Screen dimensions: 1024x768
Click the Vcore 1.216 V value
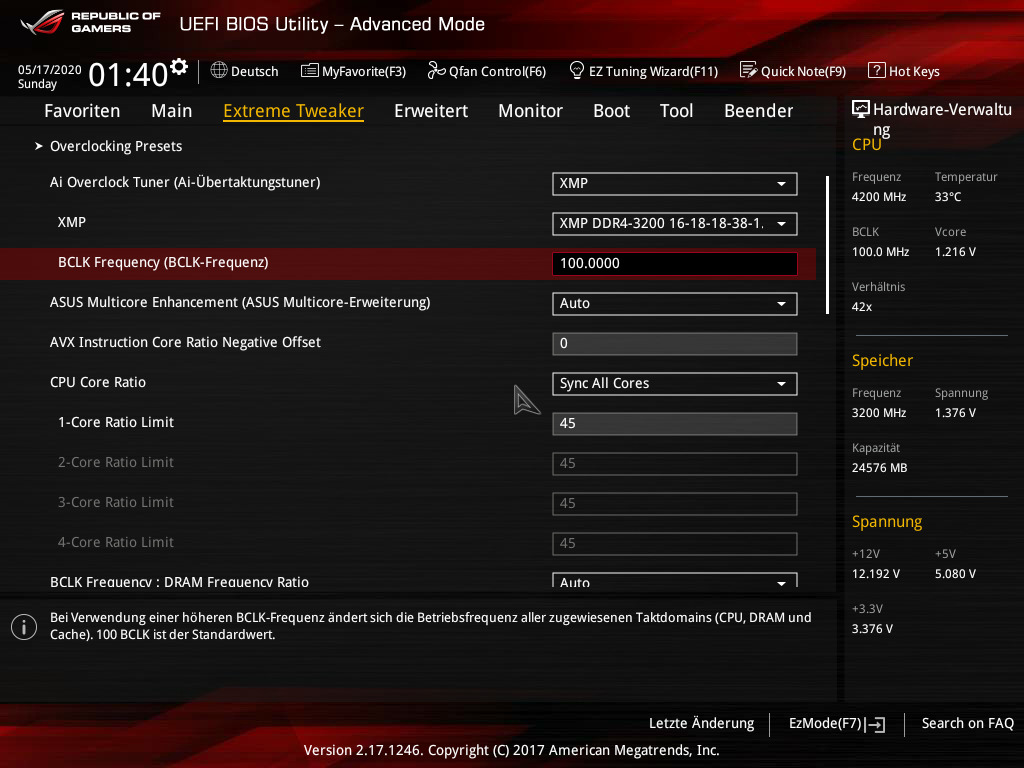click(955, 251)
